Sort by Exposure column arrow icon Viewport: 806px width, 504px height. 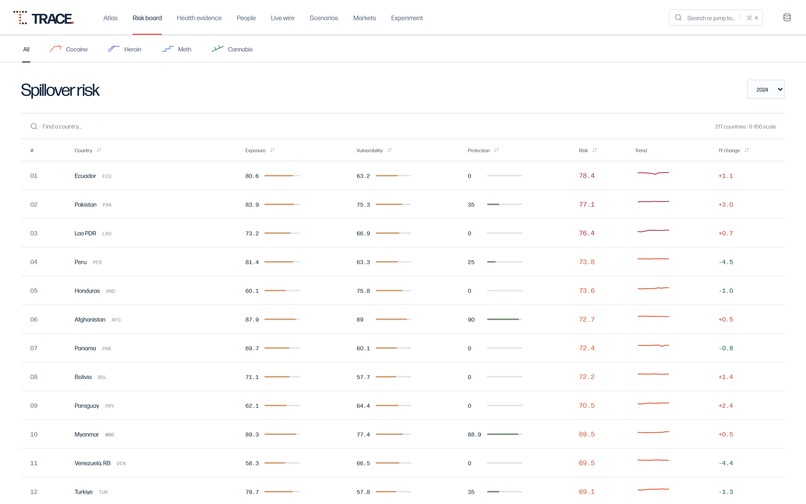(x=272, y=150)
